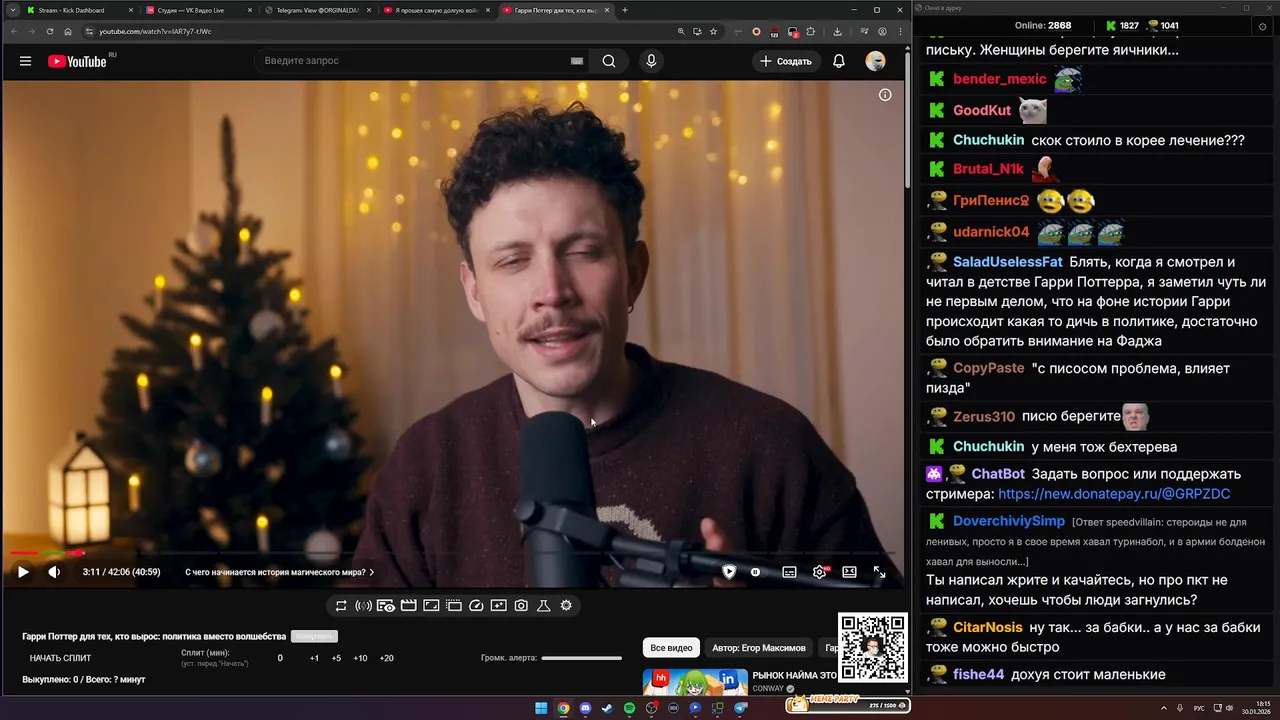This screenshot has height=720, width=1280.
Task: Switch to theater mode
Action: click(x=849, y=572)
